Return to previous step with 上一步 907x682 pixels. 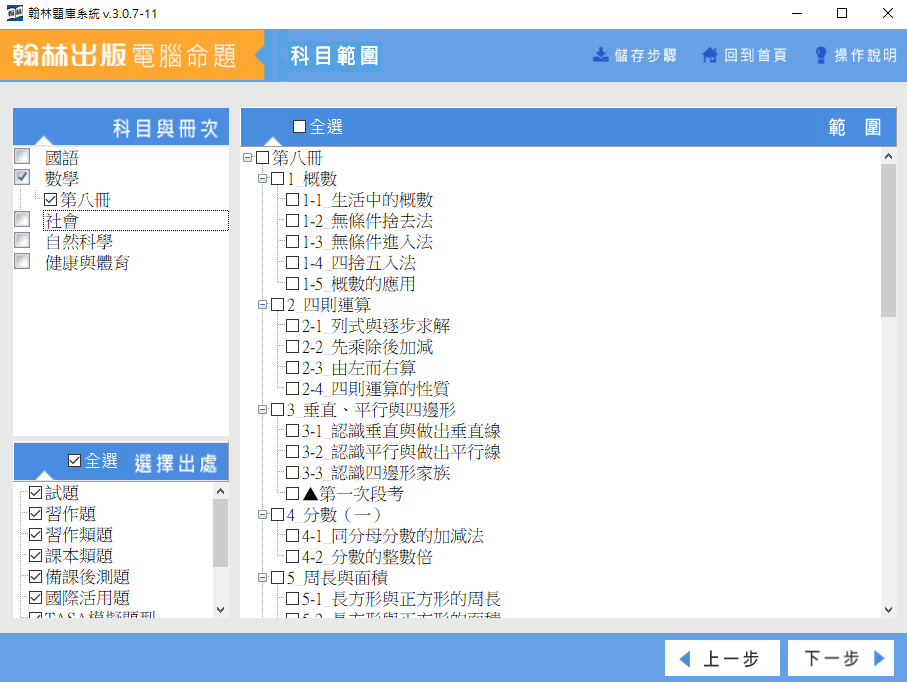718,659
